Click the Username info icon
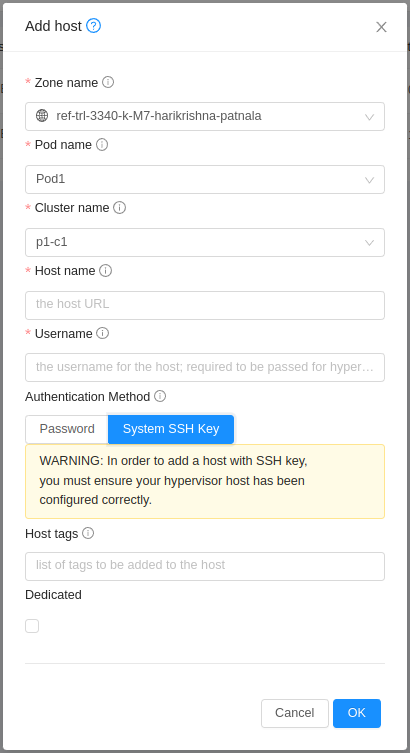This screenshot has height=753, width=410. (102, 333)
